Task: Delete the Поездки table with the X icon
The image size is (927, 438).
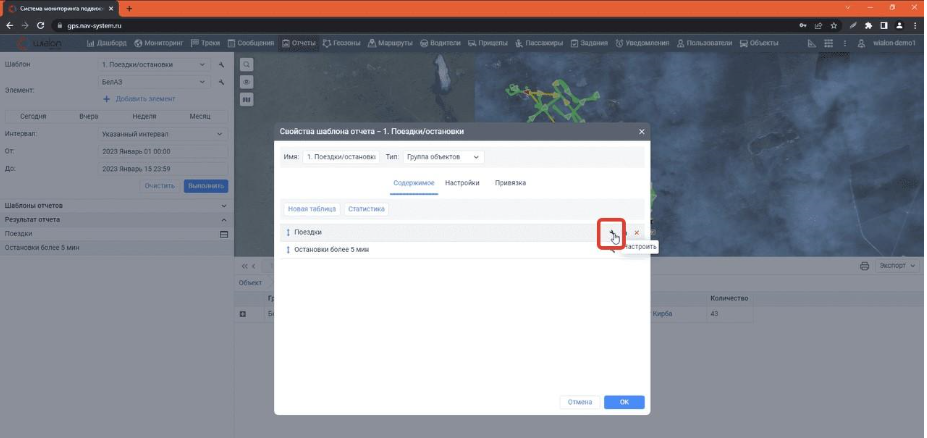Action: 636,233
